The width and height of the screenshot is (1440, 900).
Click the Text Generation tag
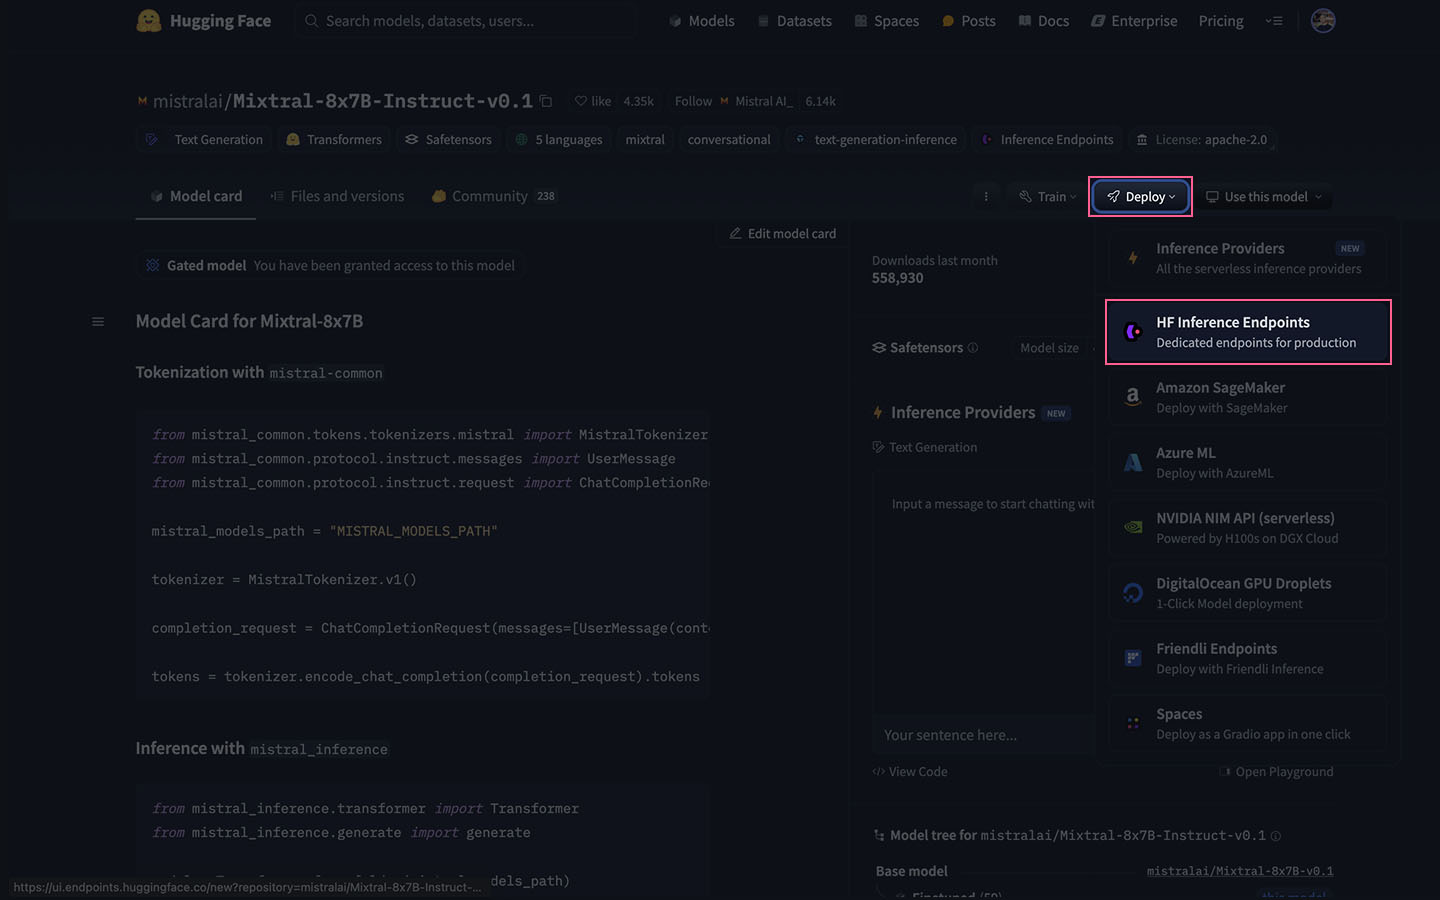tap(205, 140)
